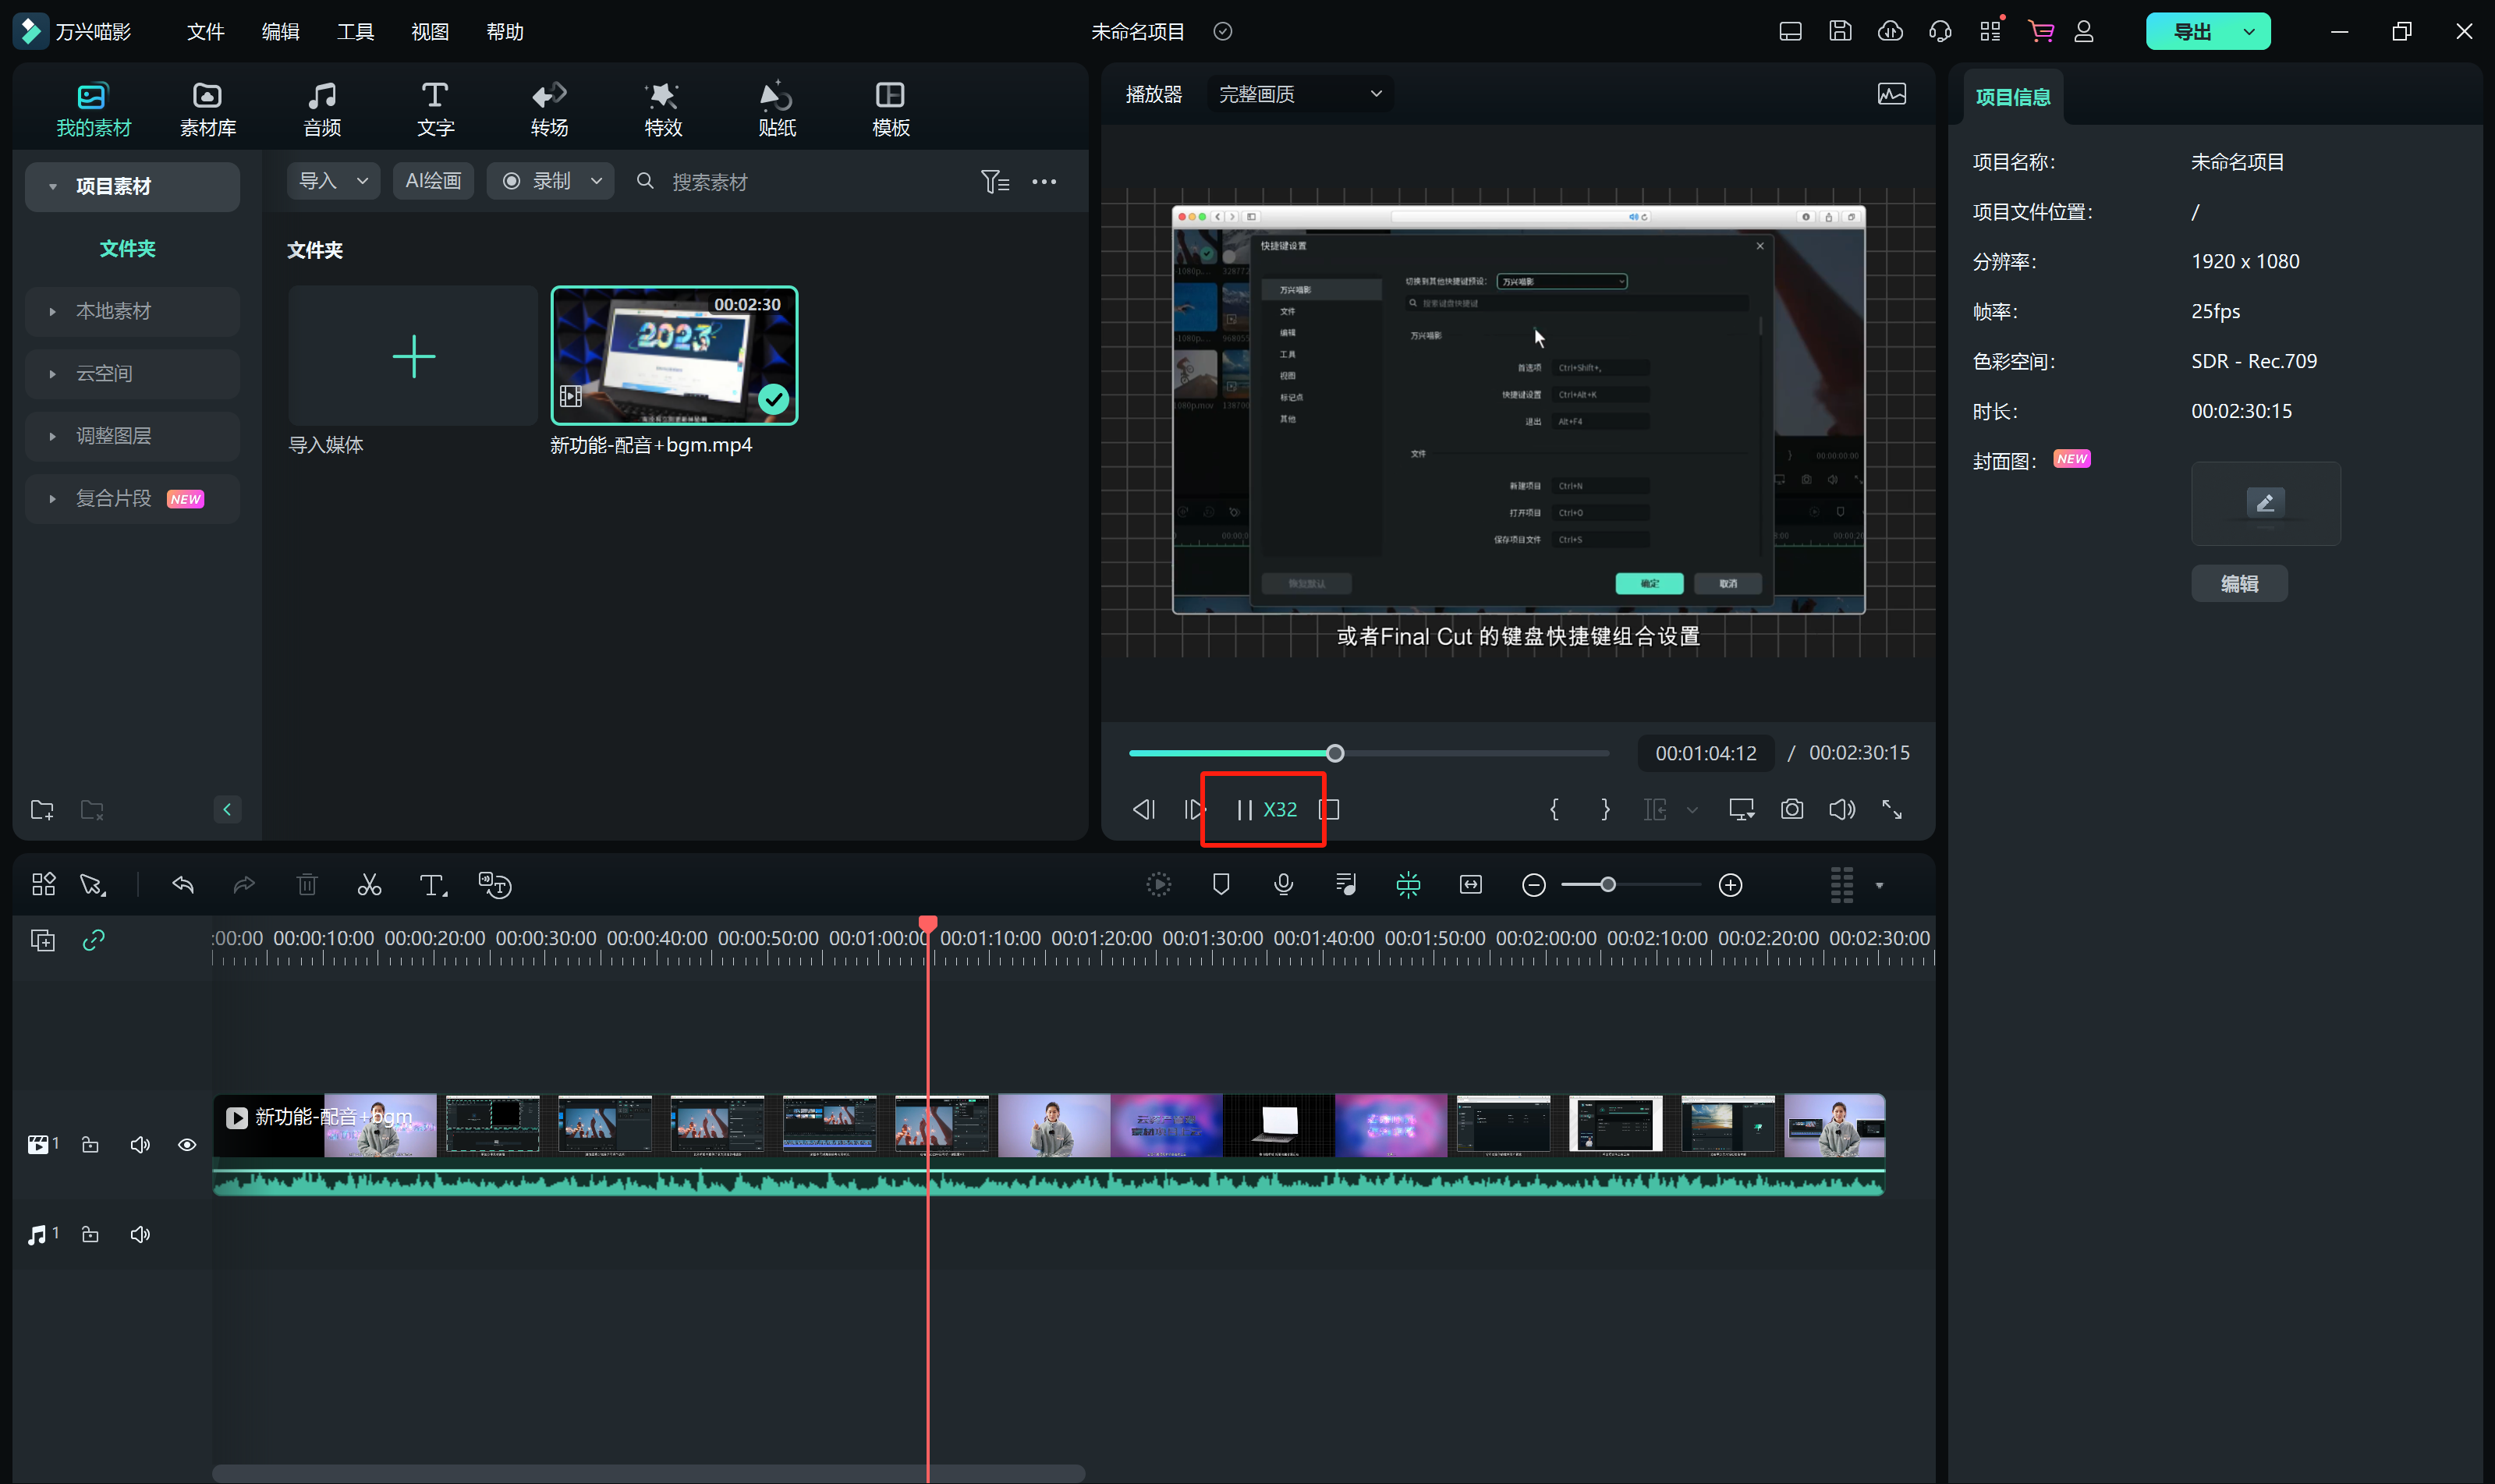Click the AI绘画 button

point(432,181)
